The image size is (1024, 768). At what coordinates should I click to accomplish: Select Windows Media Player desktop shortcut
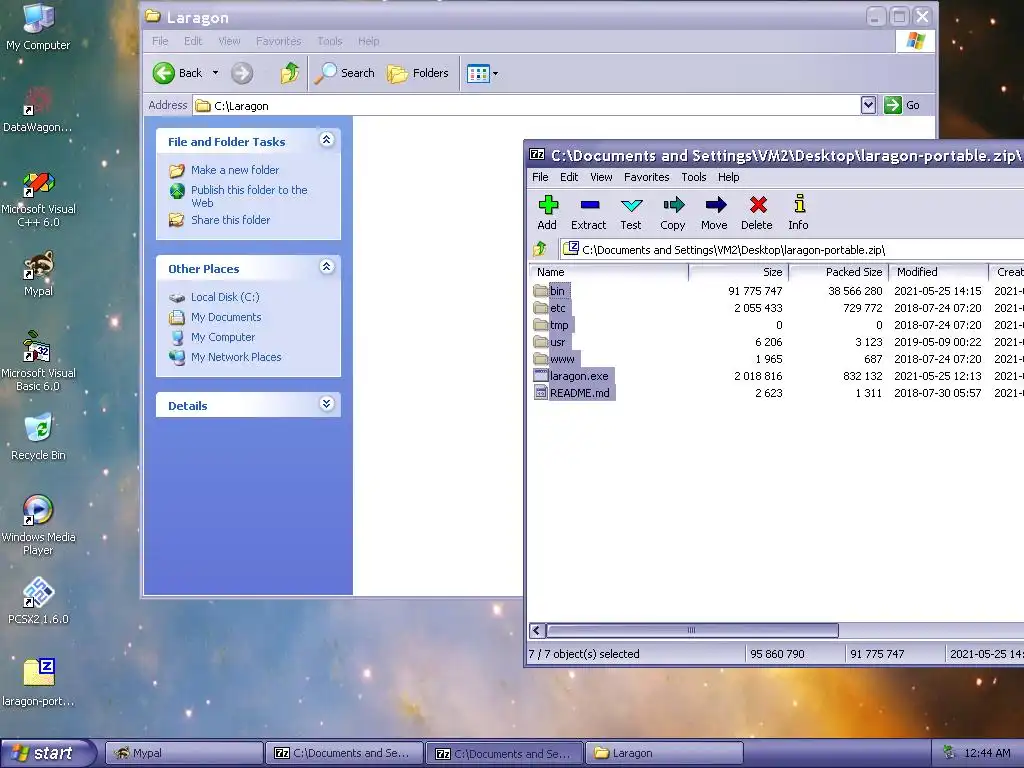pyautogui.click(x=38, y=526)
